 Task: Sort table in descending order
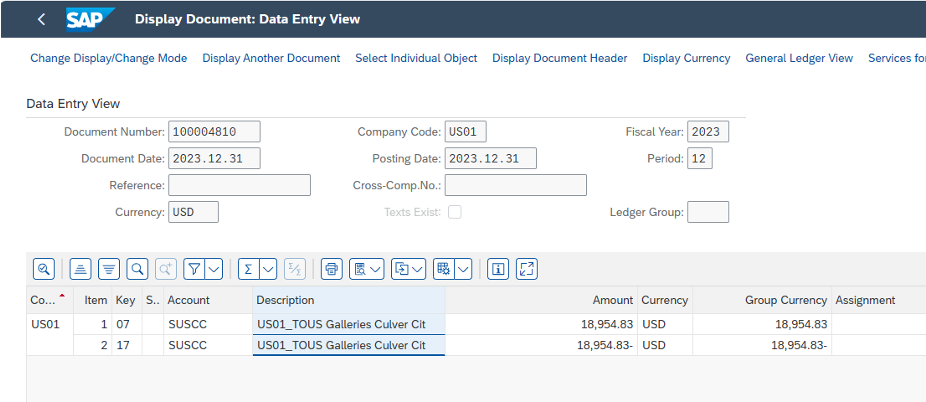pyautogui.click(x=109, y=268)
